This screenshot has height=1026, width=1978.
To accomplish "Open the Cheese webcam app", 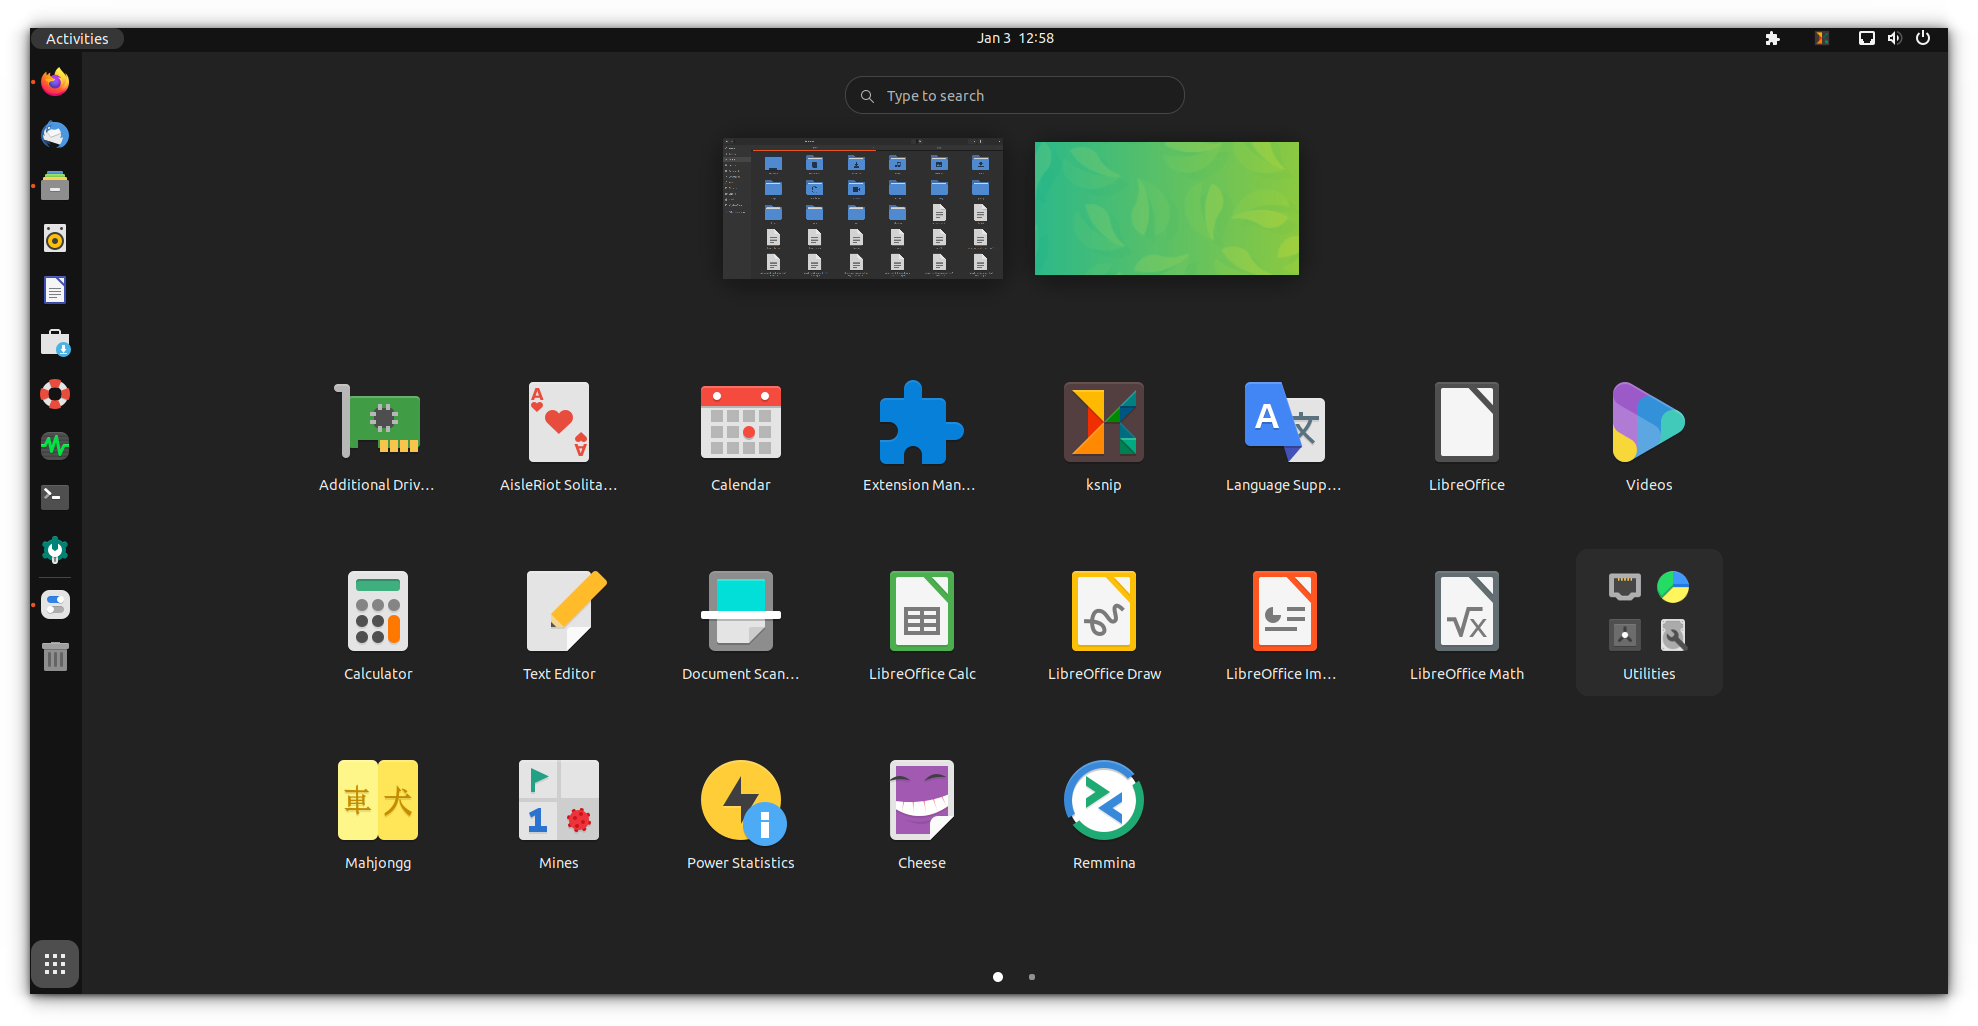I will coord(921,800).
